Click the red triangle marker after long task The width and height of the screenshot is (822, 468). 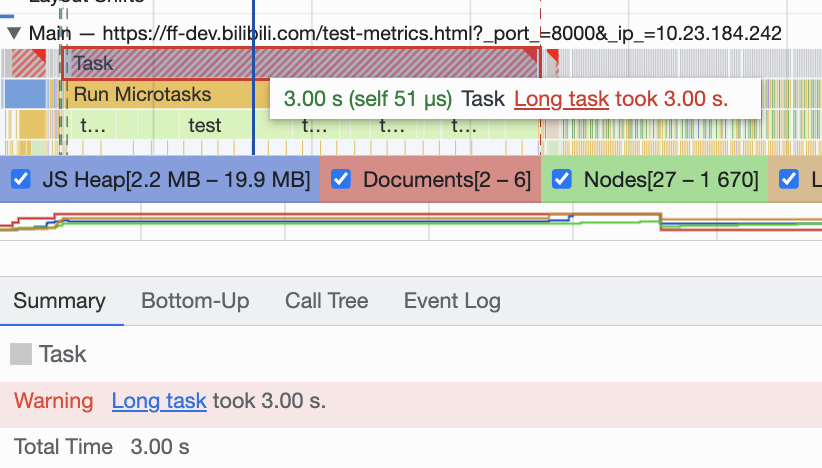[x=553, y=56]
